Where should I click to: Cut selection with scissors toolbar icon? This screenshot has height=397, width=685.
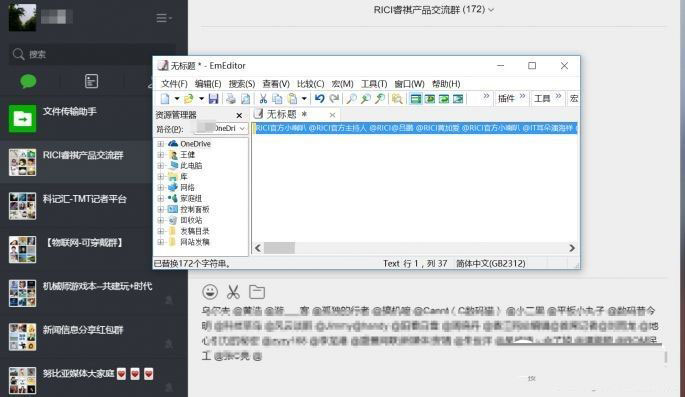(263, 99)
